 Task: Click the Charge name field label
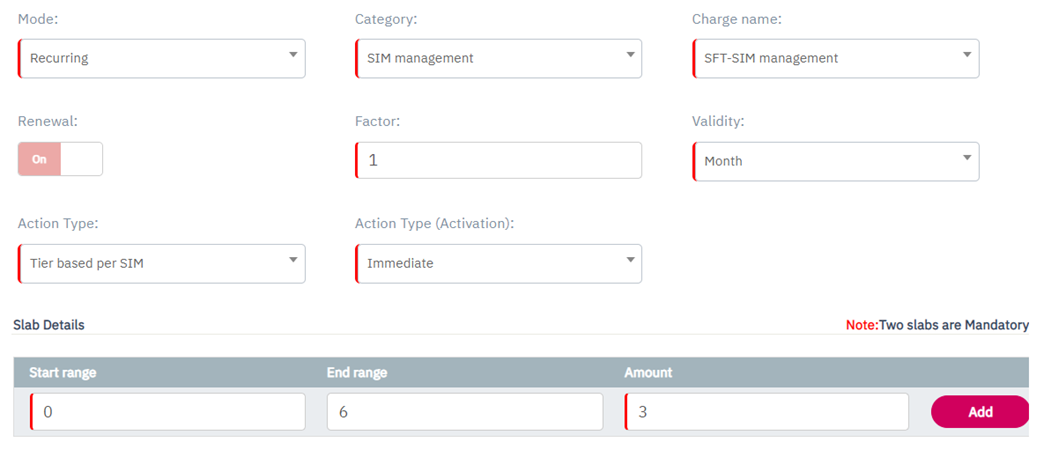(x=736, y=19)
